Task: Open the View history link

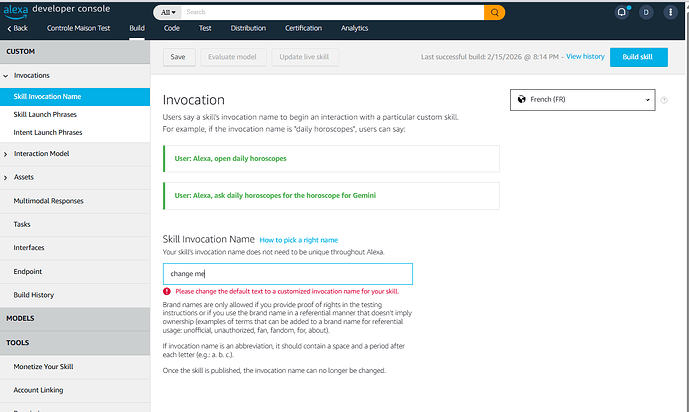Action: [x=585, y=57]
